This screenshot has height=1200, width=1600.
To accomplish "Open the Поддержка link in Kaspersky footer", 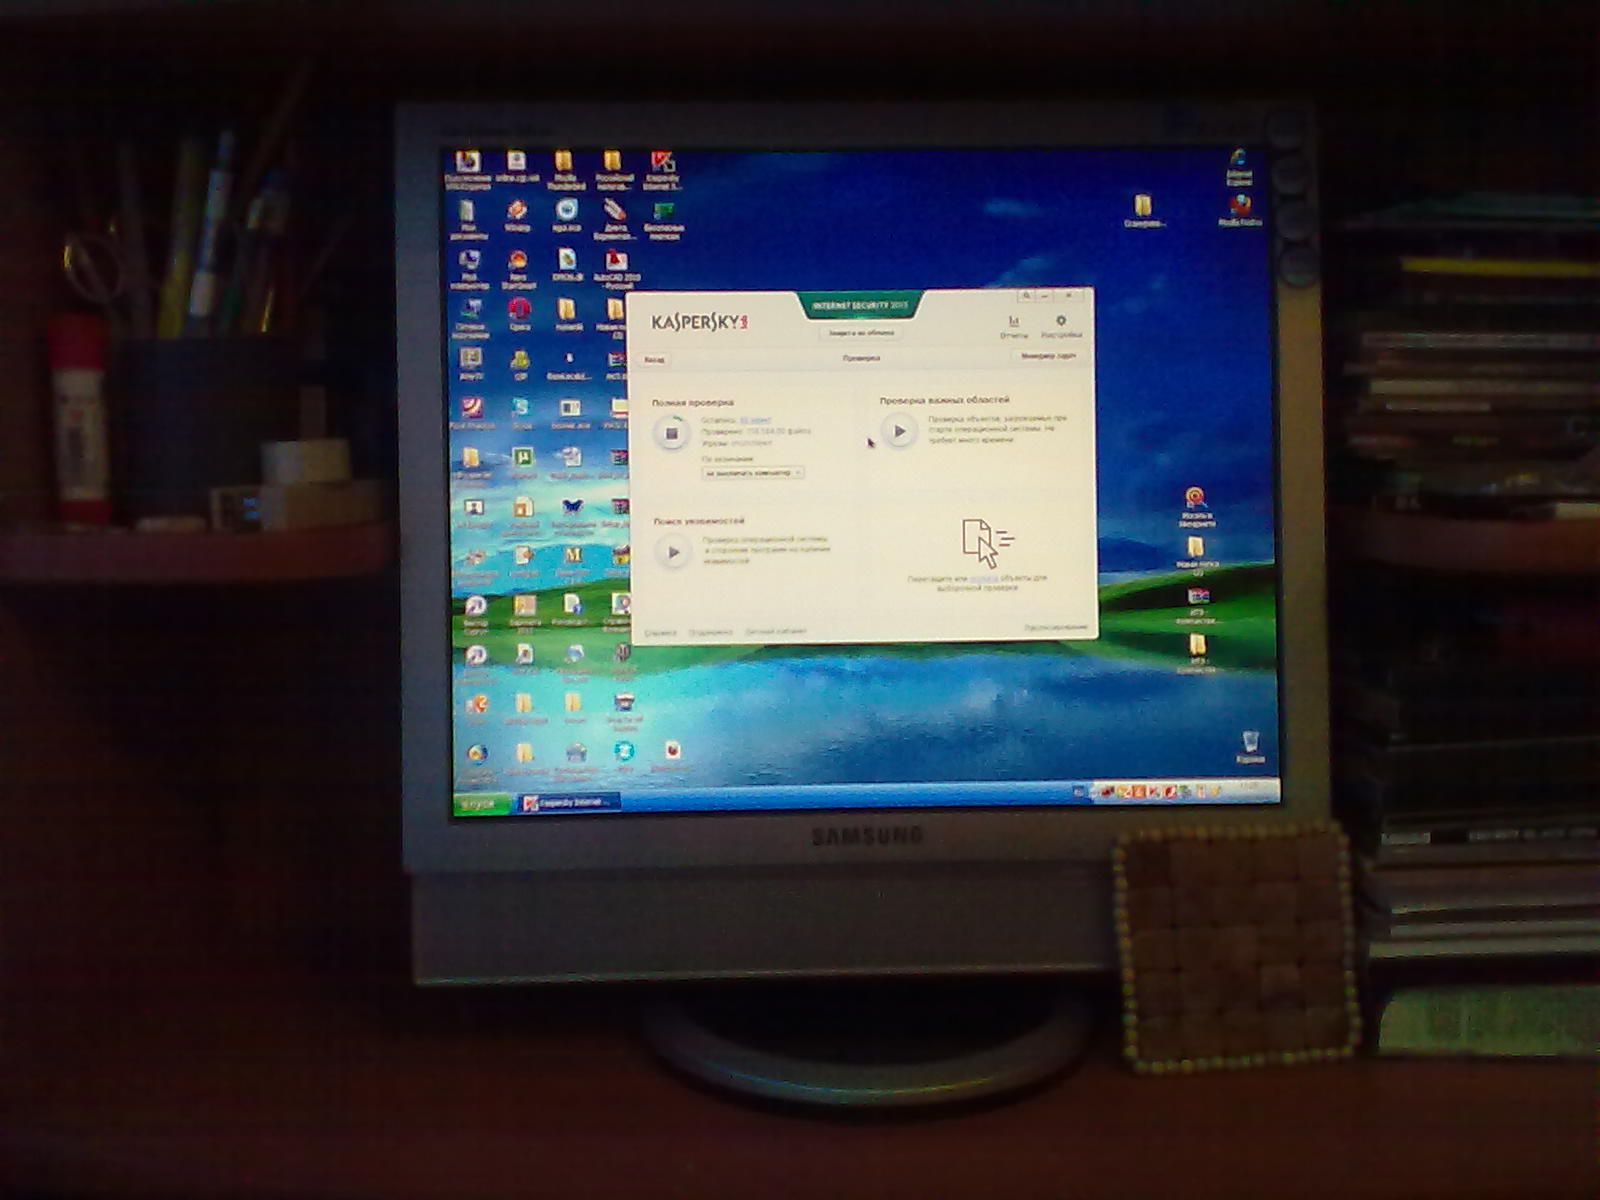I will (711, 632).
